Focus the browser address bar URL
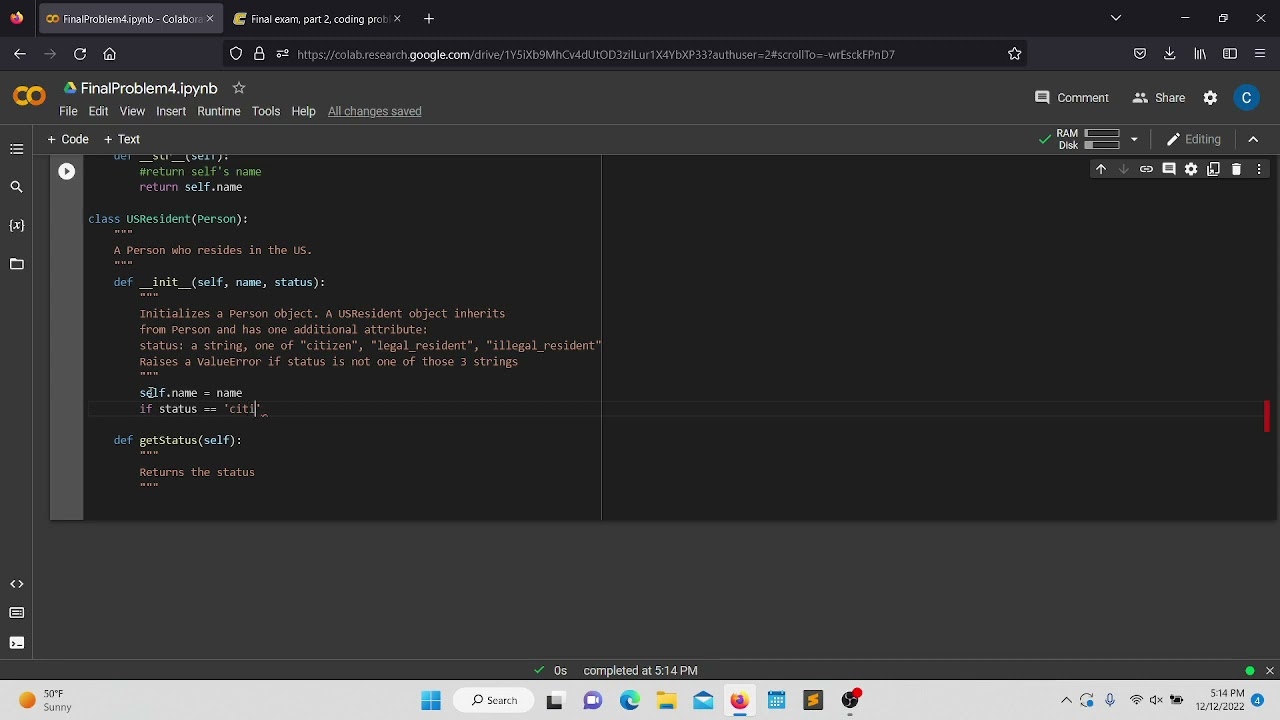The image size is (1280, 720). pyautogui.click(x=595, y=54)
